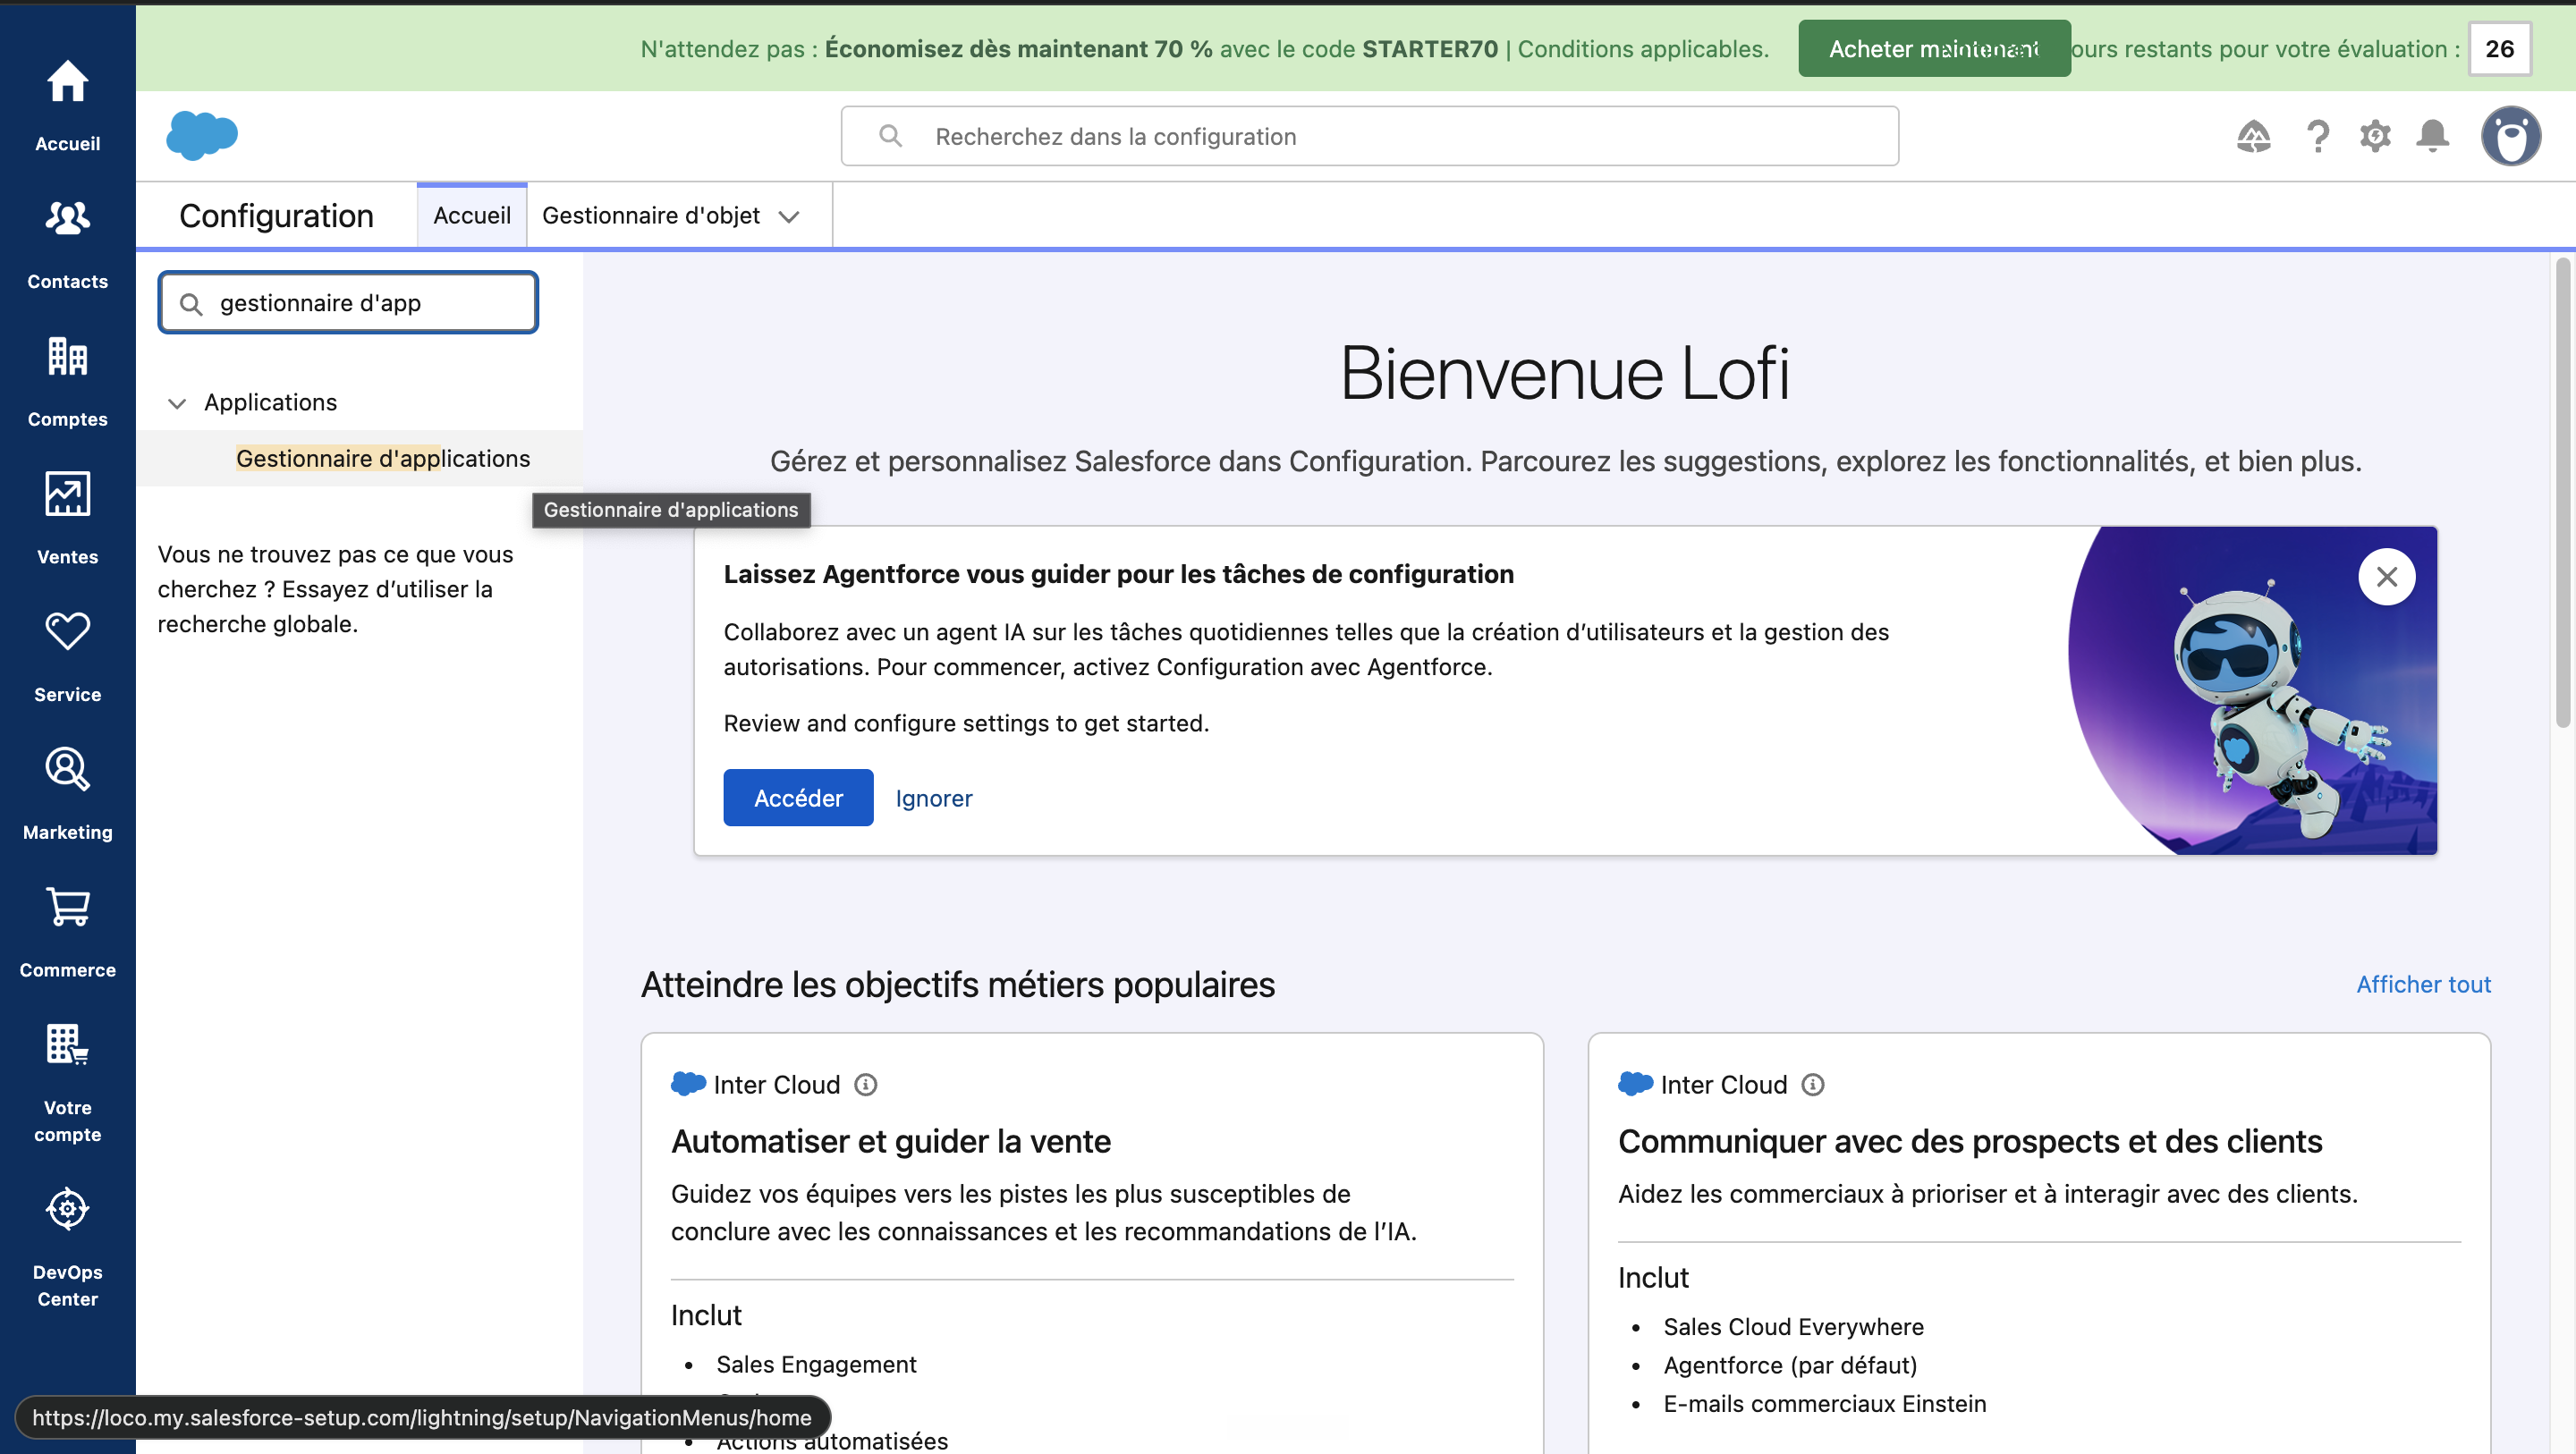This screenshot has height=1454, width=2576.
Task: Click Automatiser et guider la vente title
Action: point(891,1141)
